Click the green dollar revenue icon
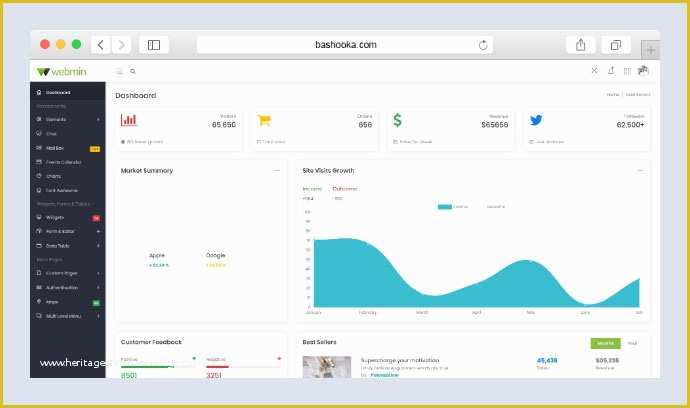This screenshot has width=690, height=408. coord(397,120)
